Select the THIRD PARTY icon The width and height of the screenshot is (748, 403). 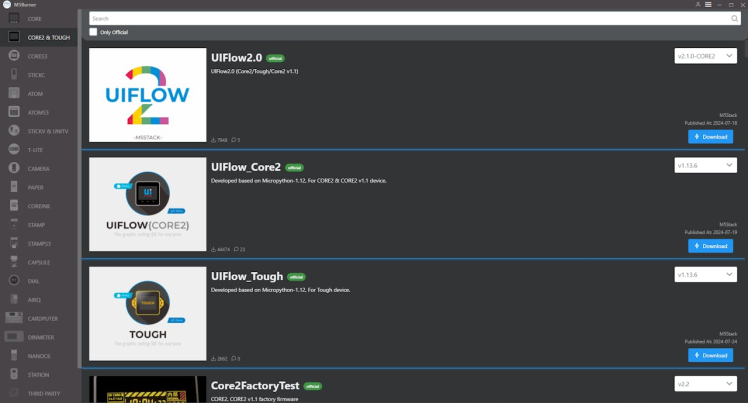(x=14, y=393)
